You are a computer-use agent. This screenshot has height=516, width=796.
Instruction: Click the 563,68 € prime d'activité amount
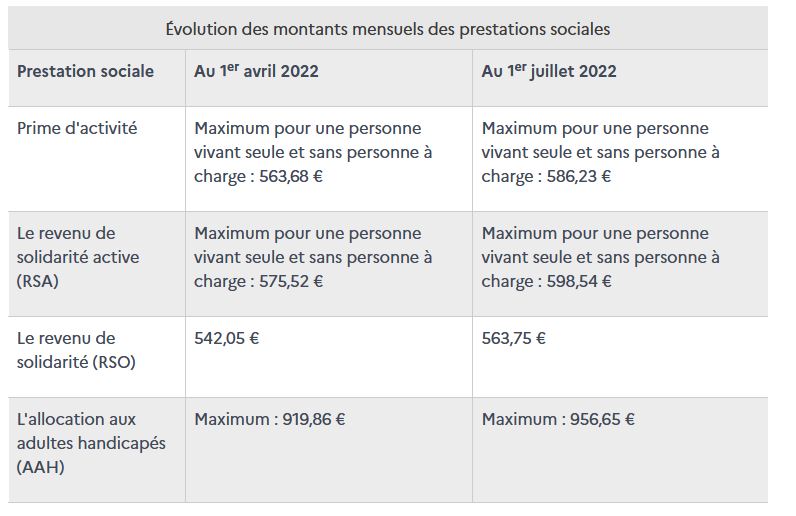[x=291, y=176]
